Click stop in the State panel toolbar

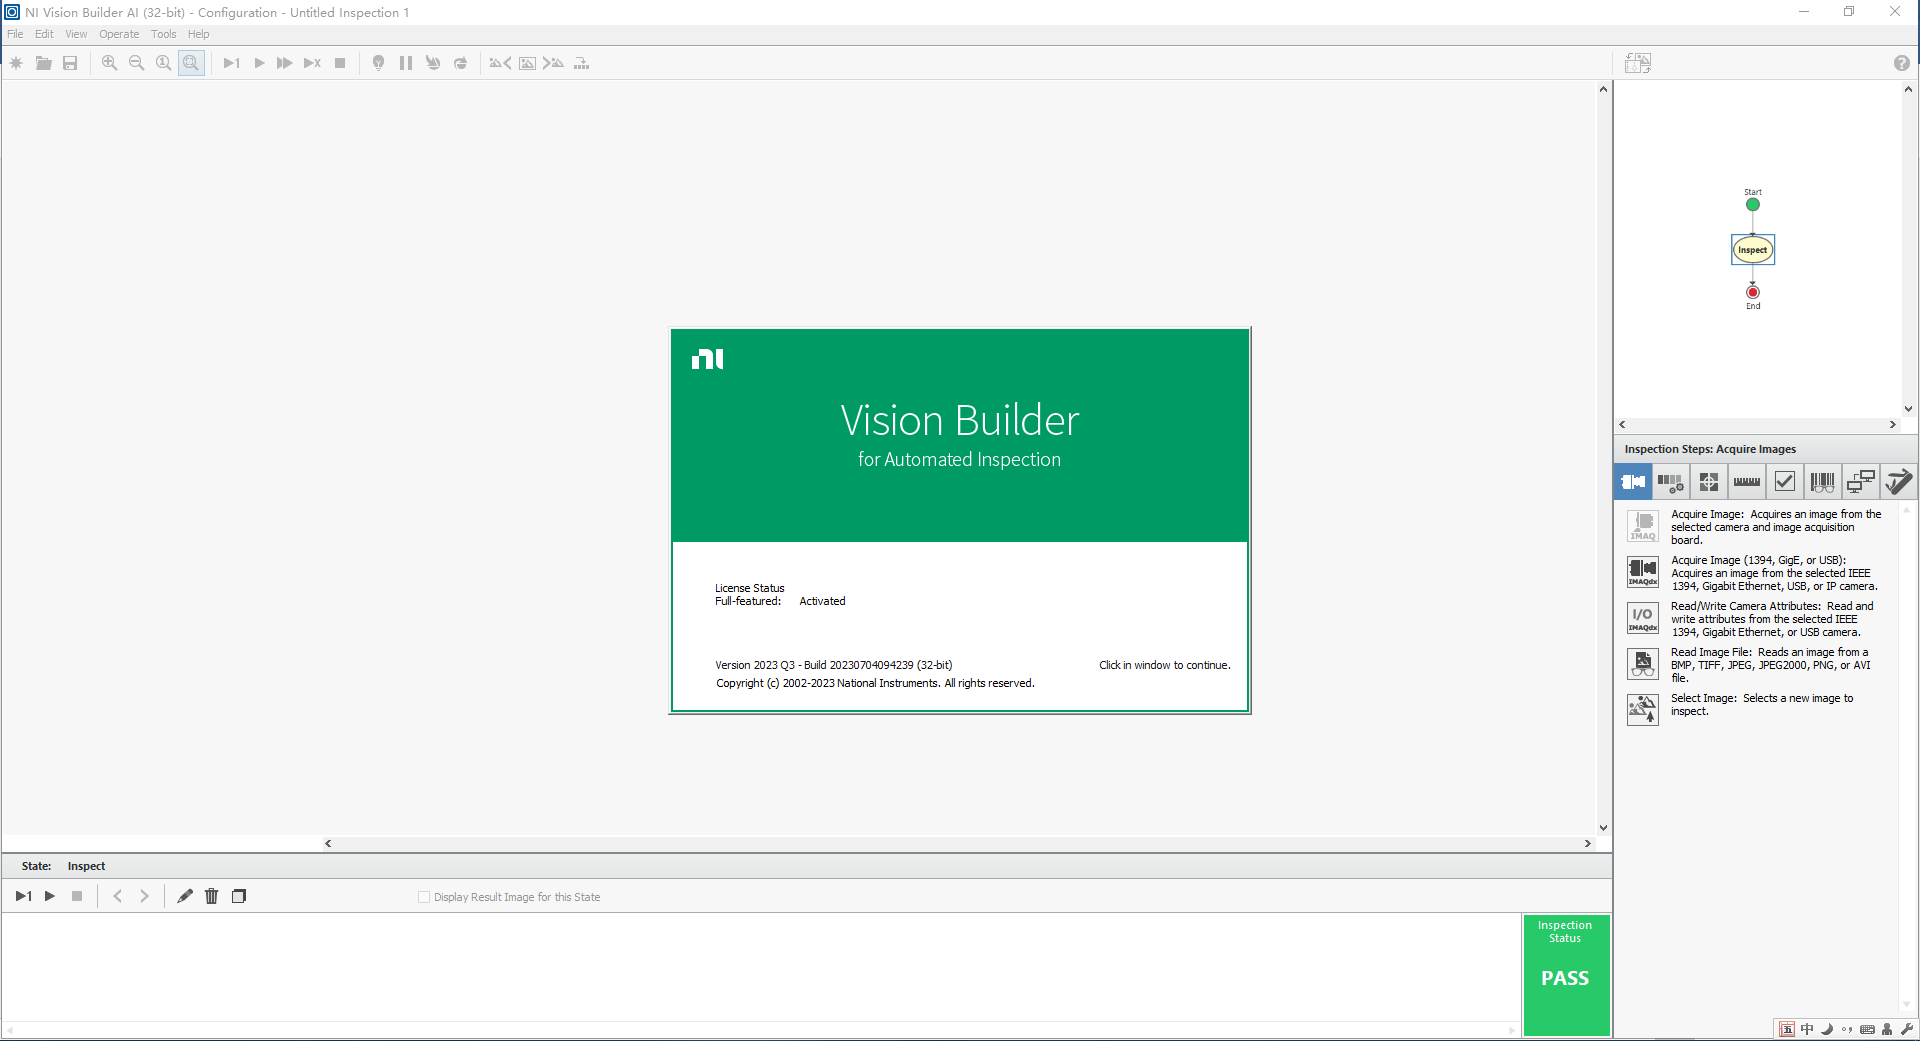(77, 896)
